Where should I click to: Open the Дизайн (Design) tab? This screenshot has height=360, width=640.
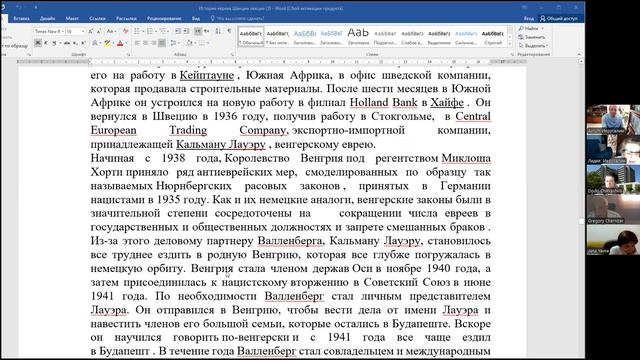pos(47,18)
